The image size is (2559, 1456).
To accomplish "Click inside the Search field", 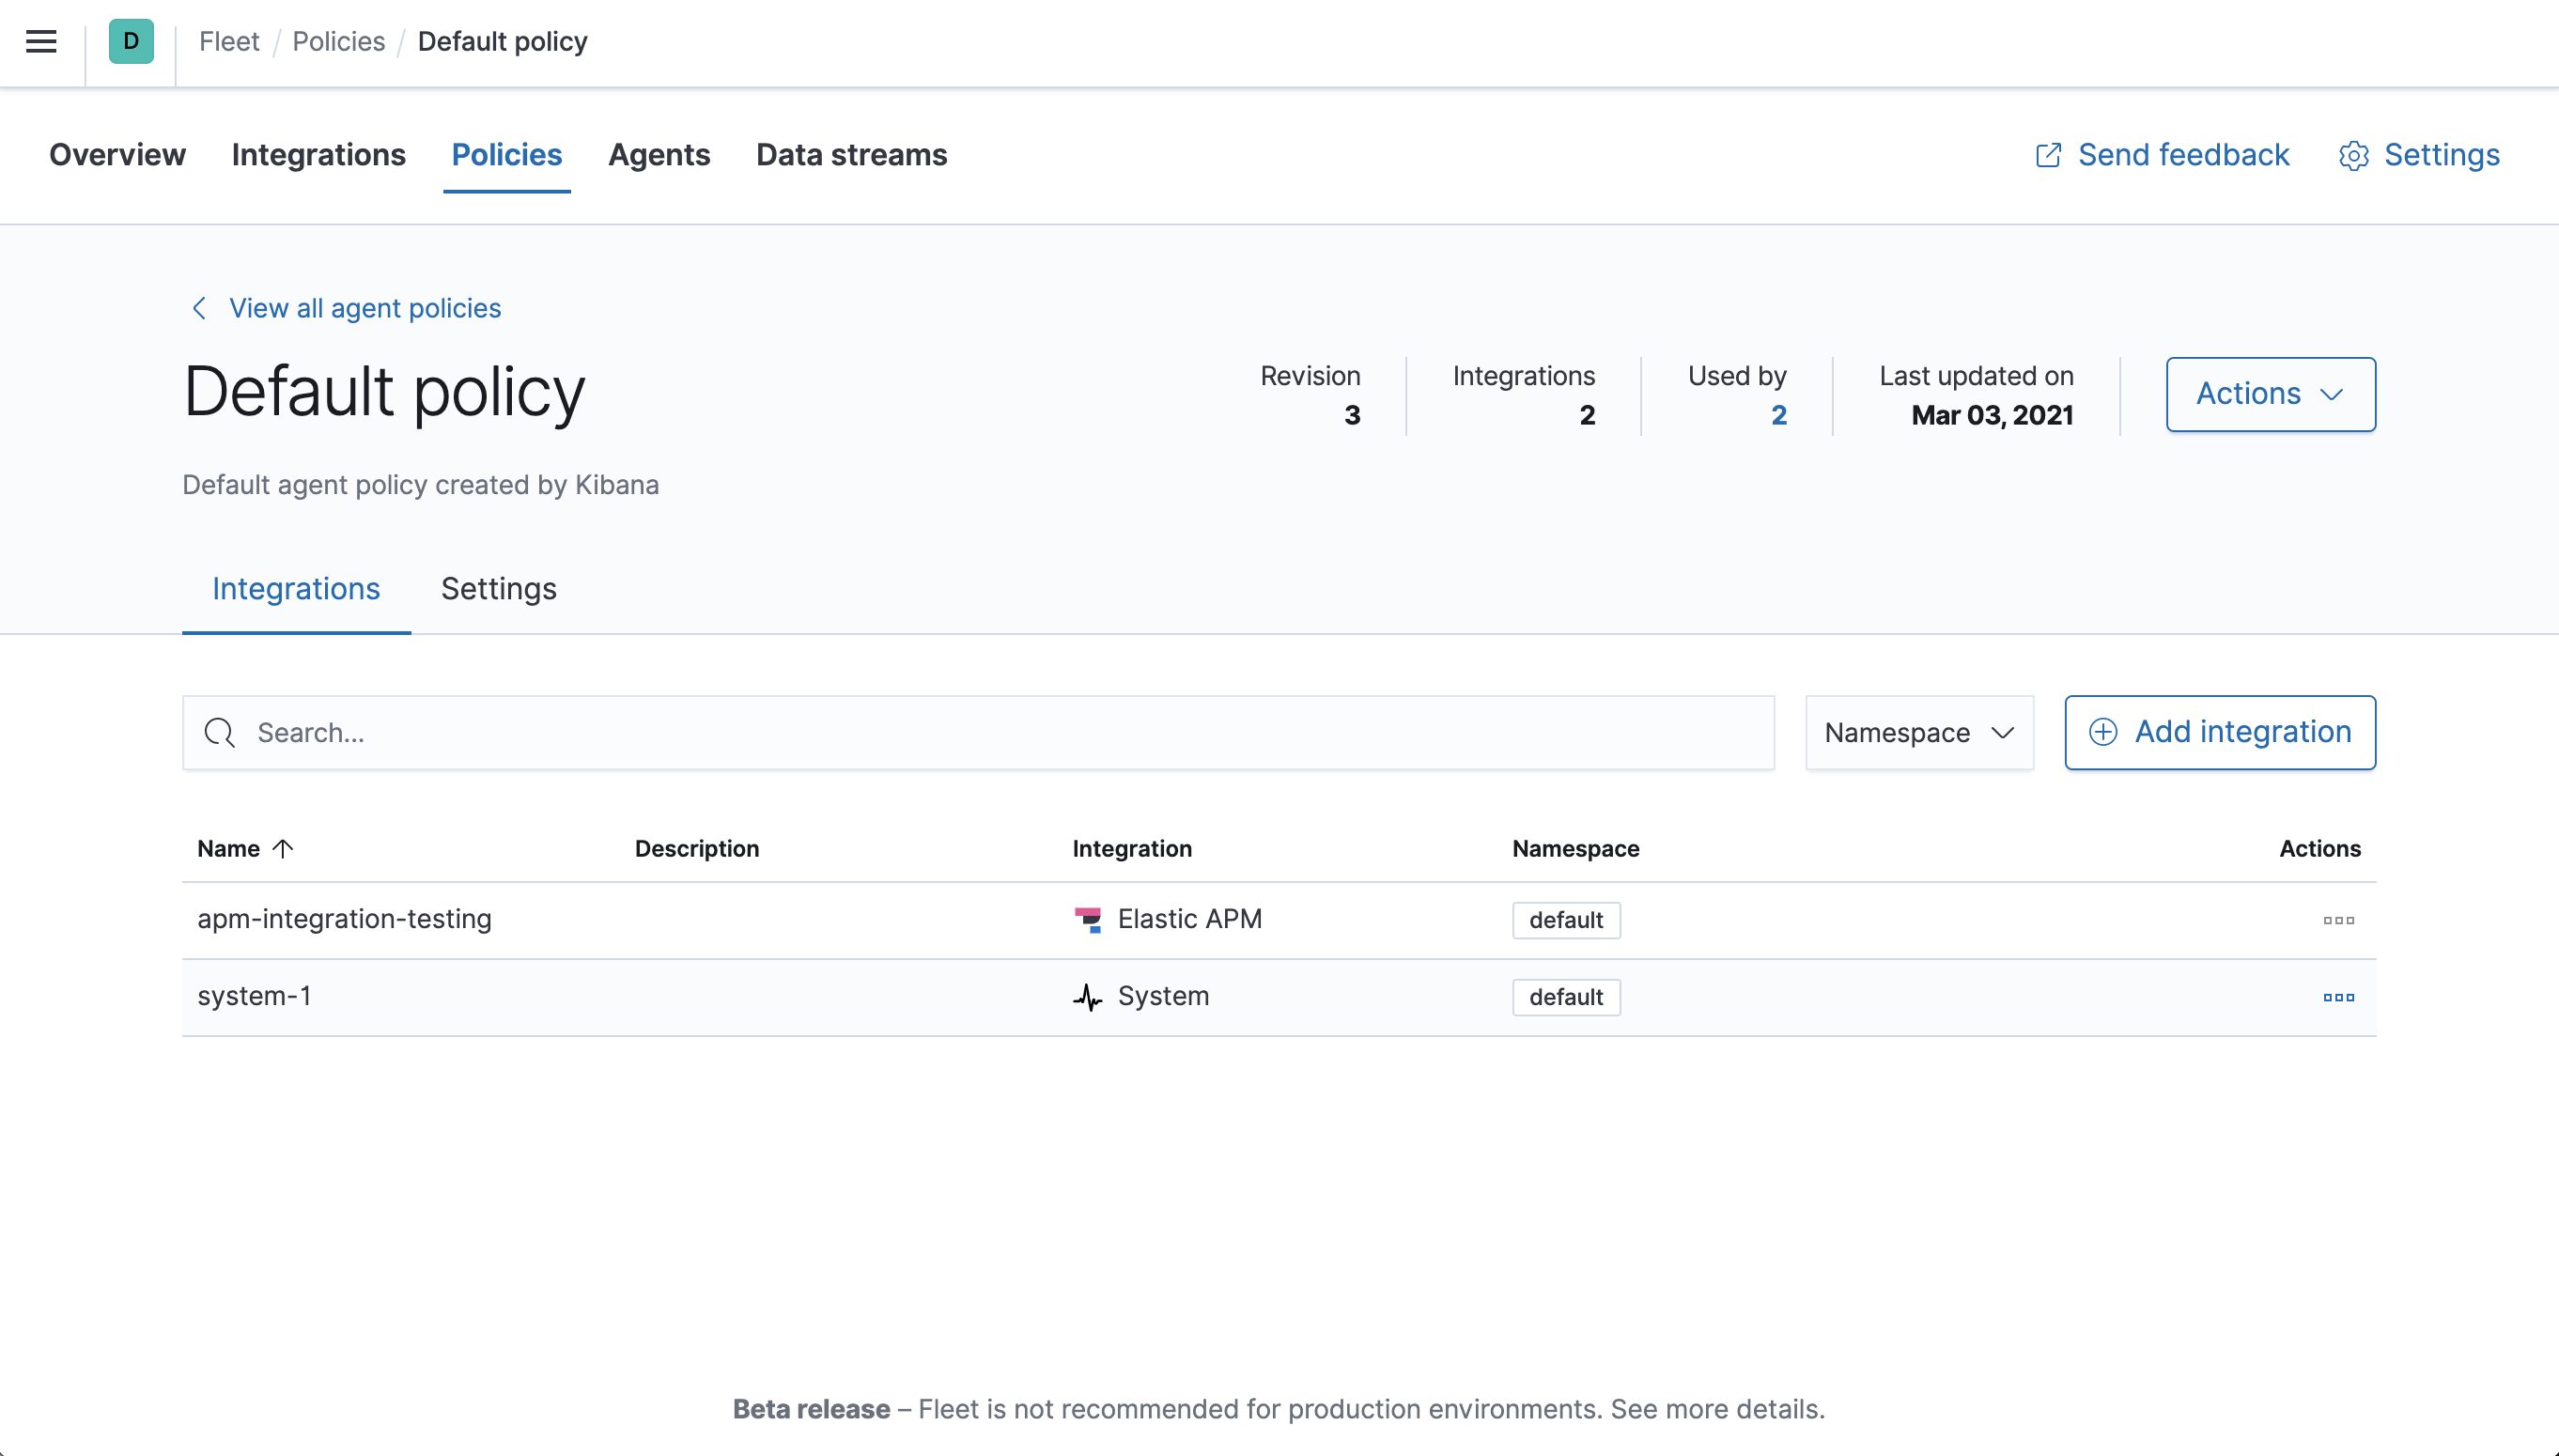I will pos(700,732).
